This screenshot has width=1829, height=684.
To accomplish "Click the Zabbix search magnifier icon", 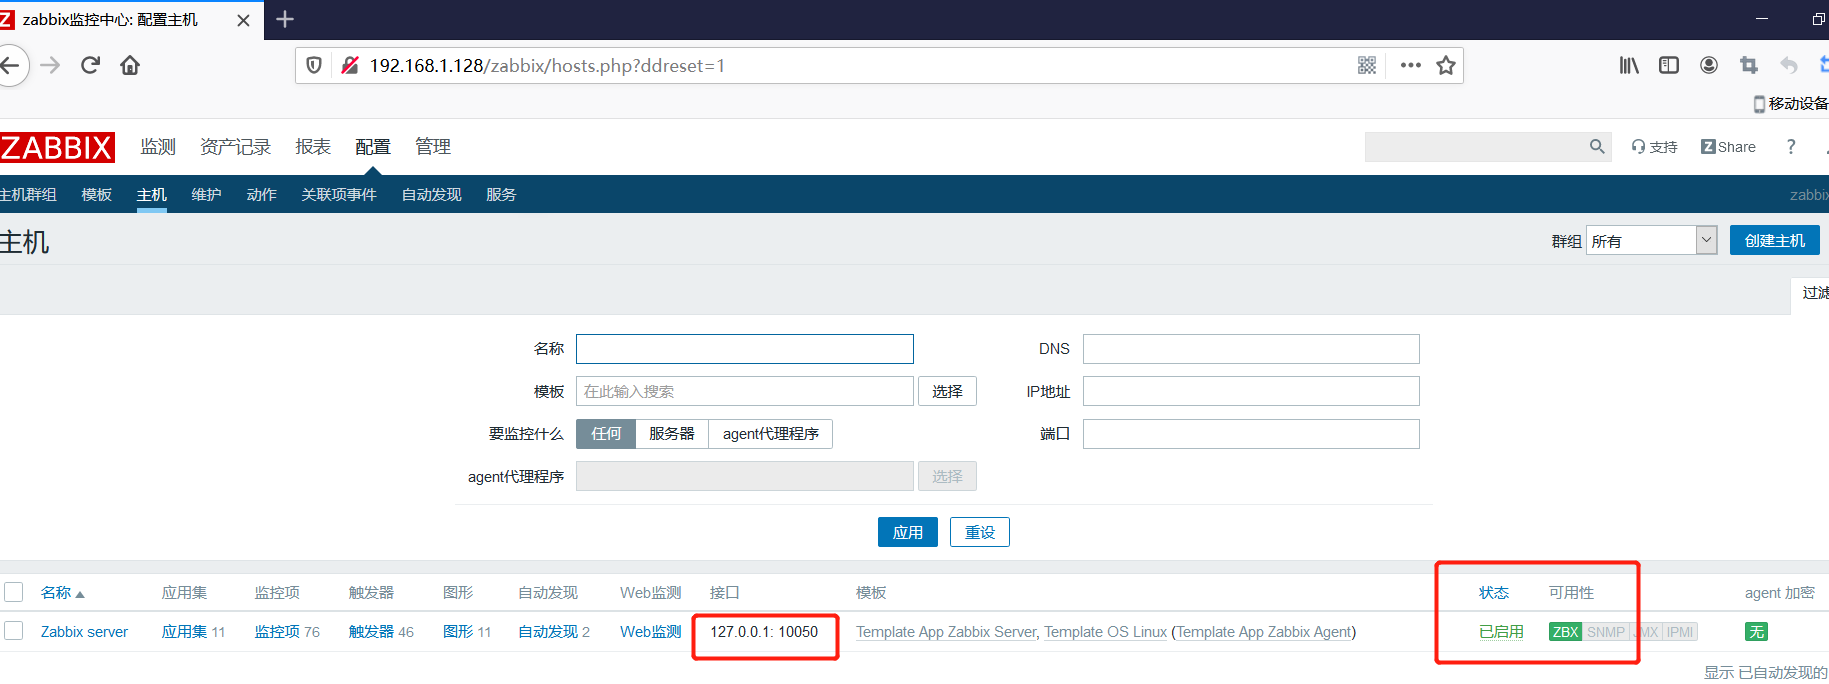I will tap(1597, 147).
